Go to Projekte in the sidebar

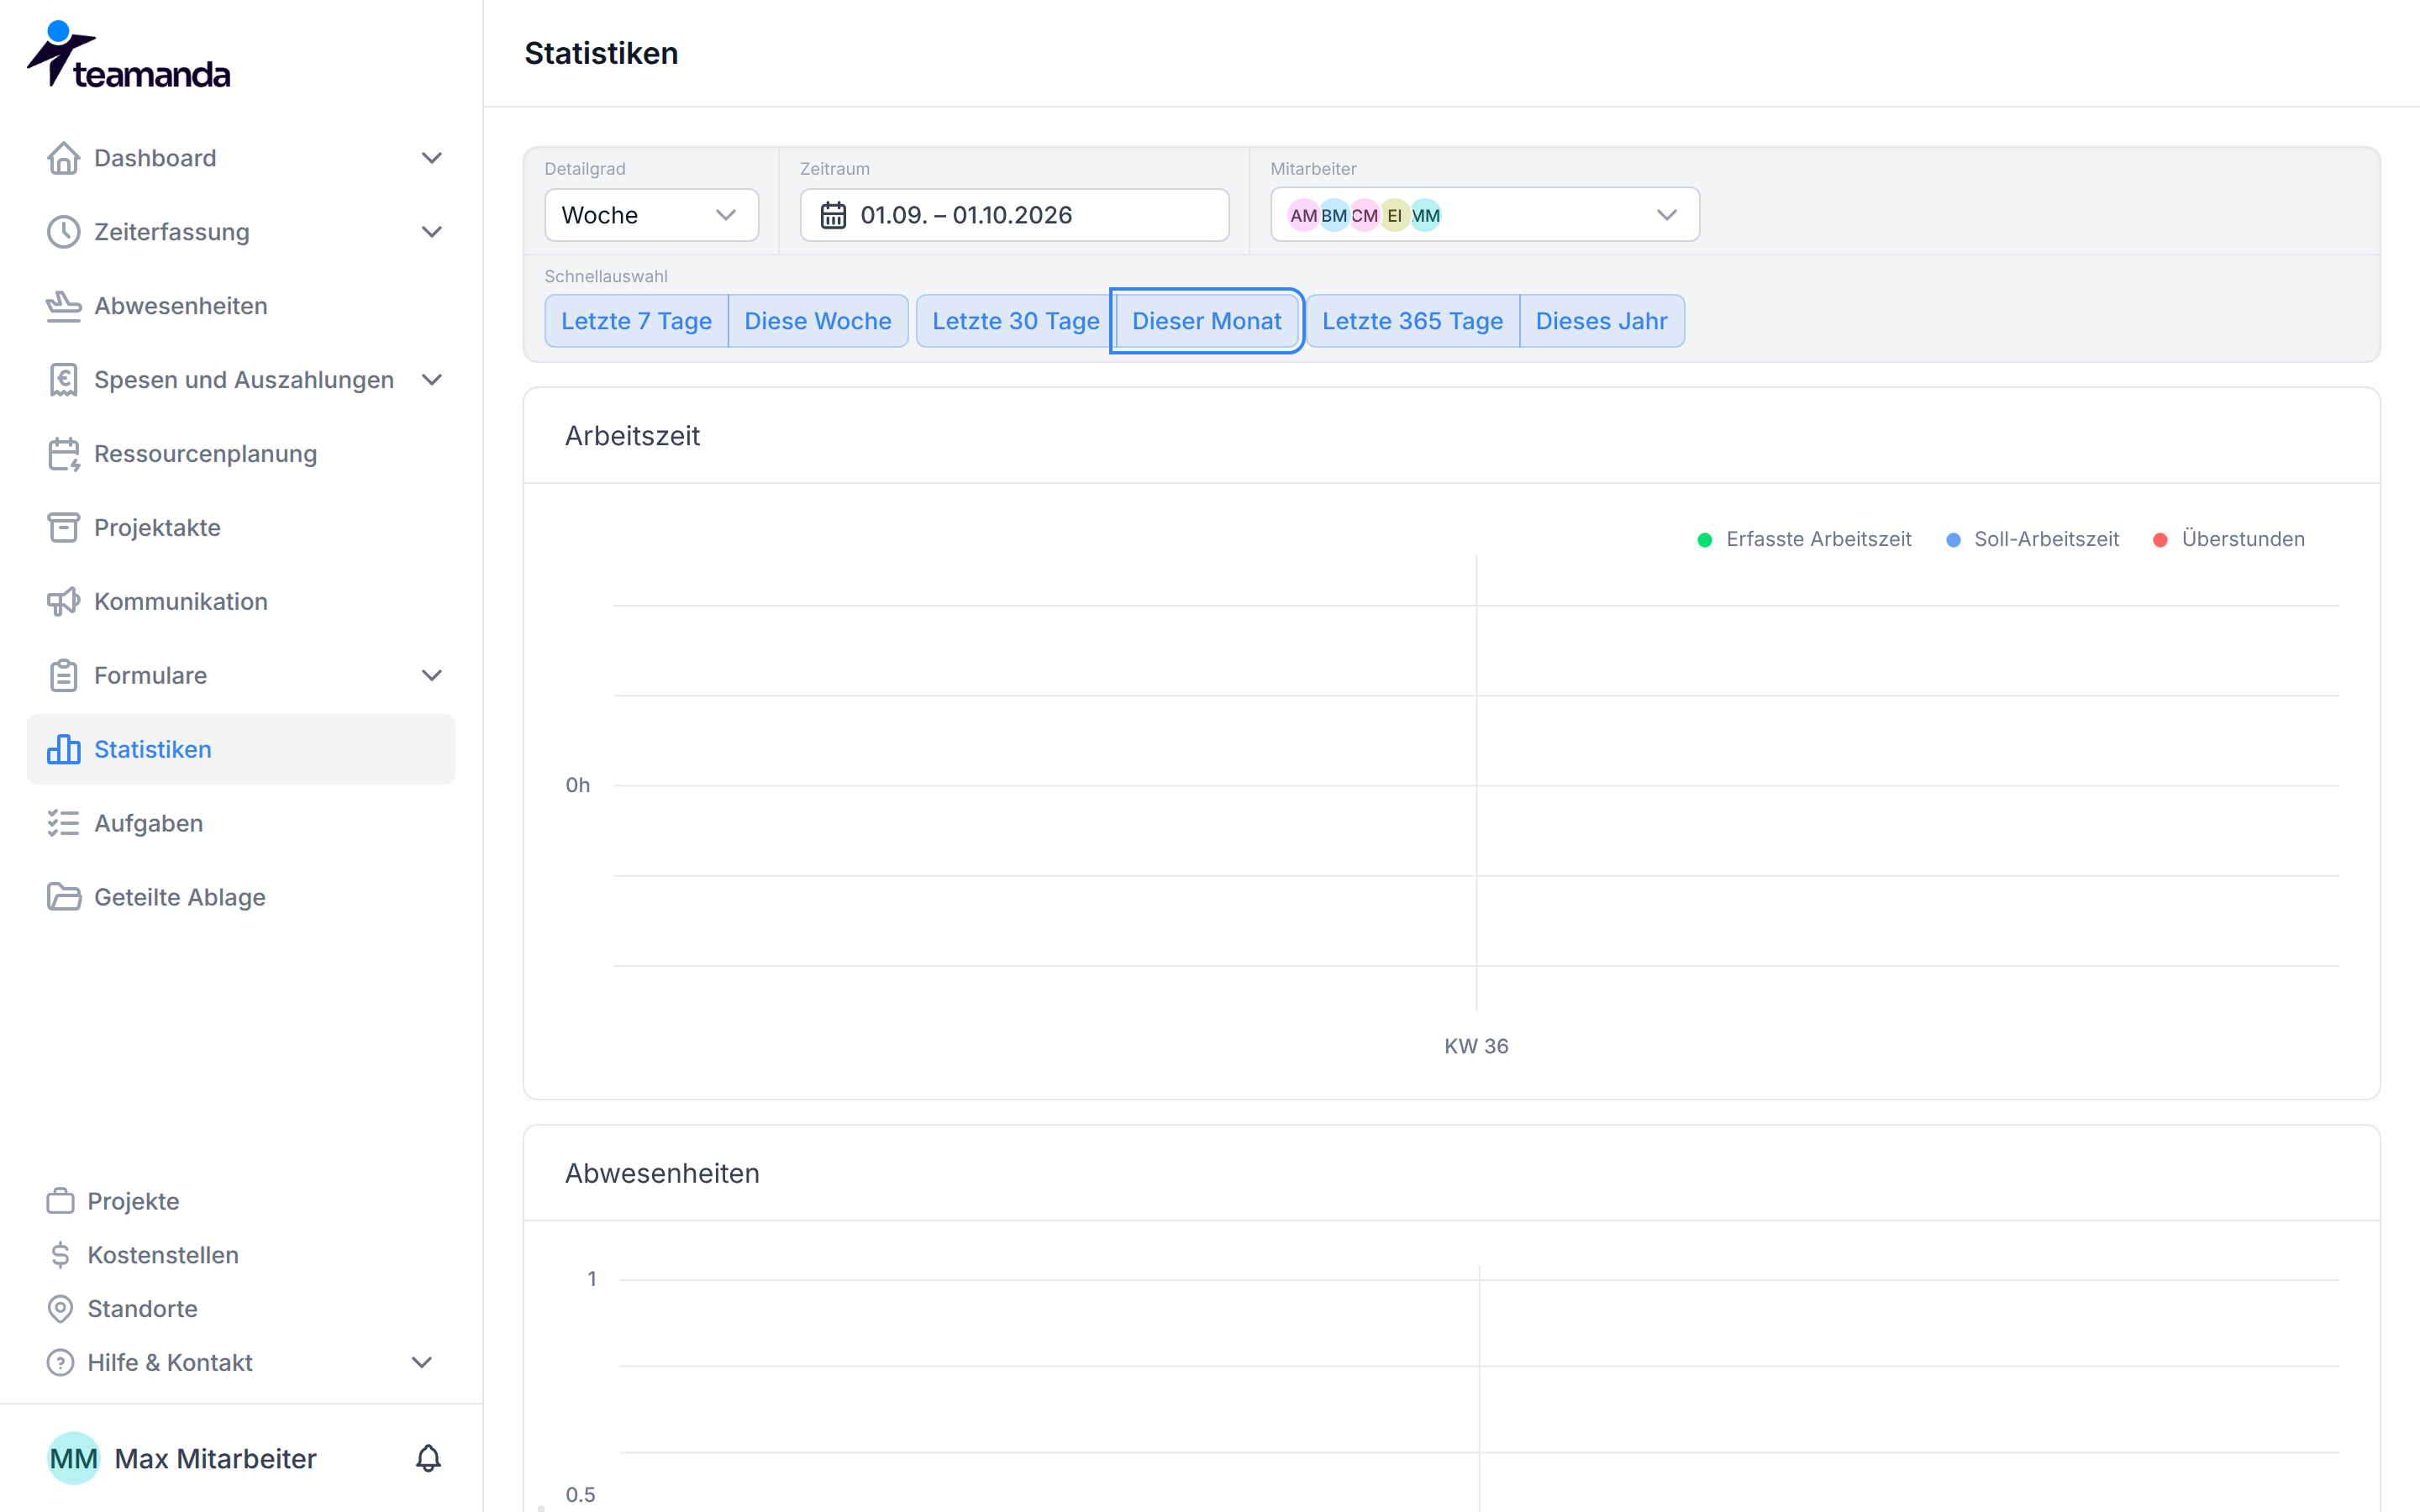click(x=133, y=1201)
